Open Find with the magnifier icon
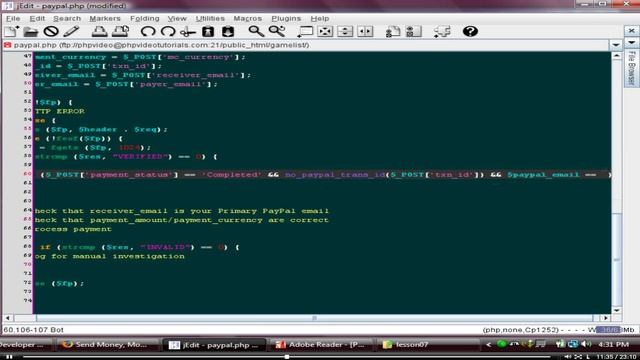This screenshot has height=360, width=640. (x=256, y=31)
